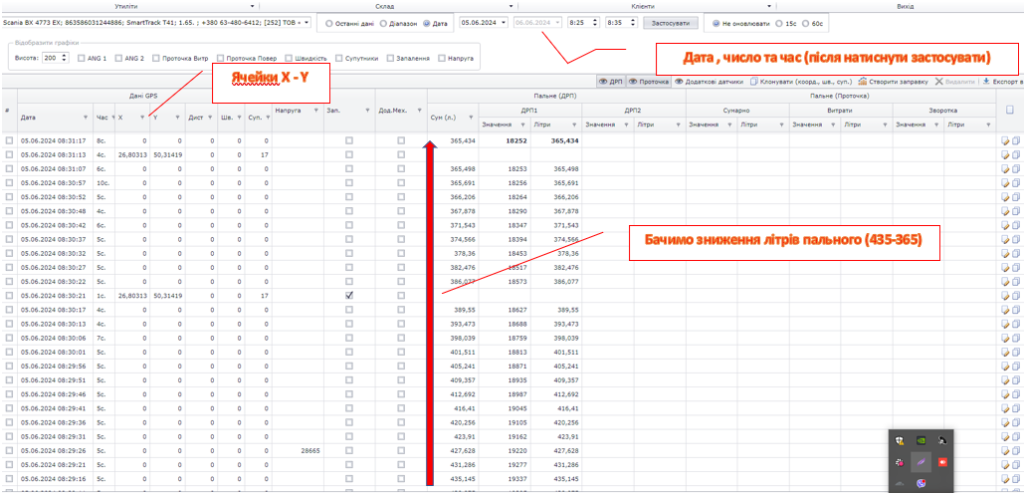This screenshot has width=1024, height=494.
Task: Toggle ДРП columns visibility eye
Action: (x=603, y=82)
